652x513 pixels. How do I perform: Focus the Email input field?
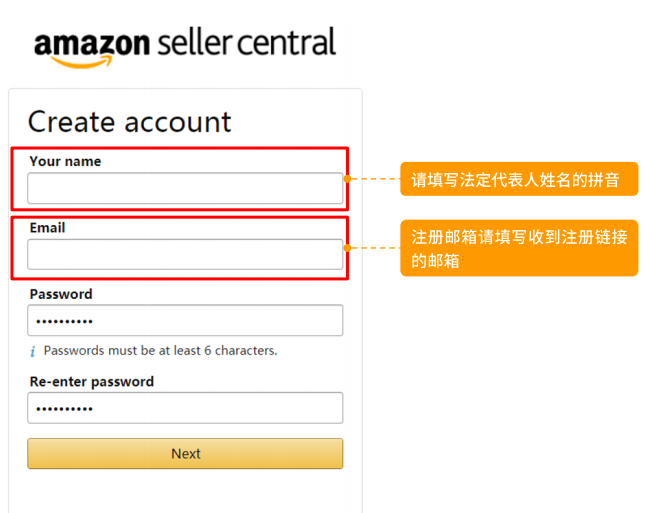tap(185, 254)
